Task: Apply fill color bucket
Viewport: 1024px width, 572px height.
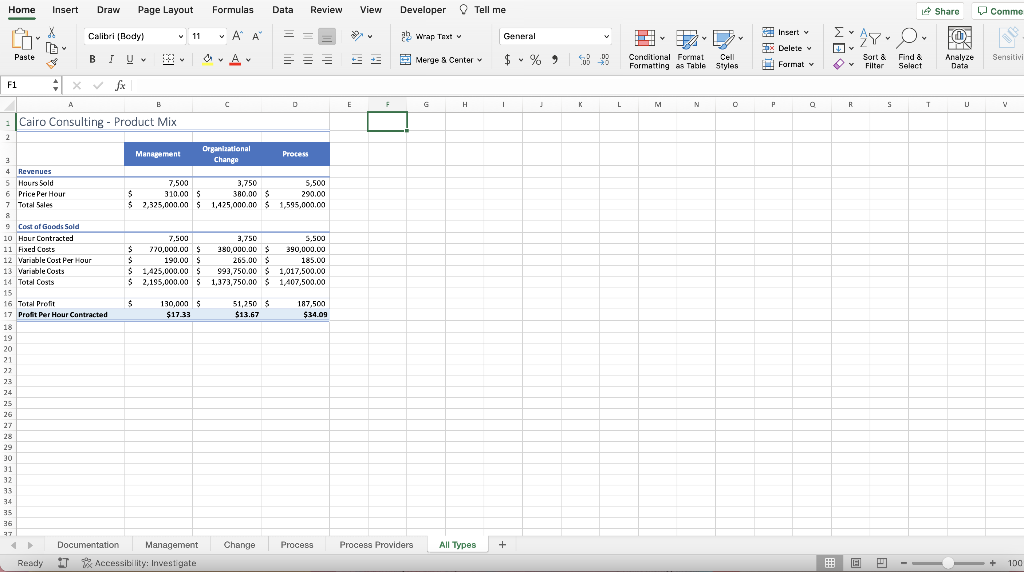Action: pos(208,59)
